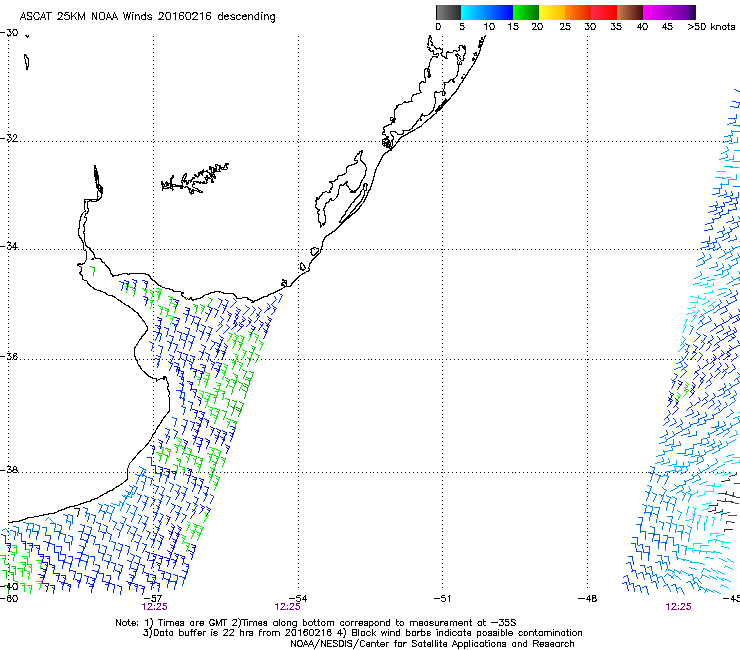Select the -34 latitude axis label
740x650 pixels.
[x=9, y=246]
